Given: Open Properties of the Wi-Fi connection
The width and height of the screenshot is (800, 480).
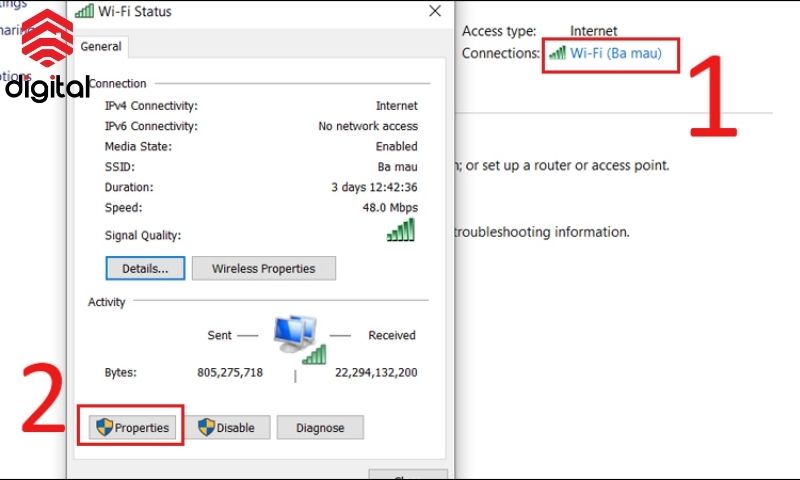Looking at the screenshot, I should [x=133, y=427].
